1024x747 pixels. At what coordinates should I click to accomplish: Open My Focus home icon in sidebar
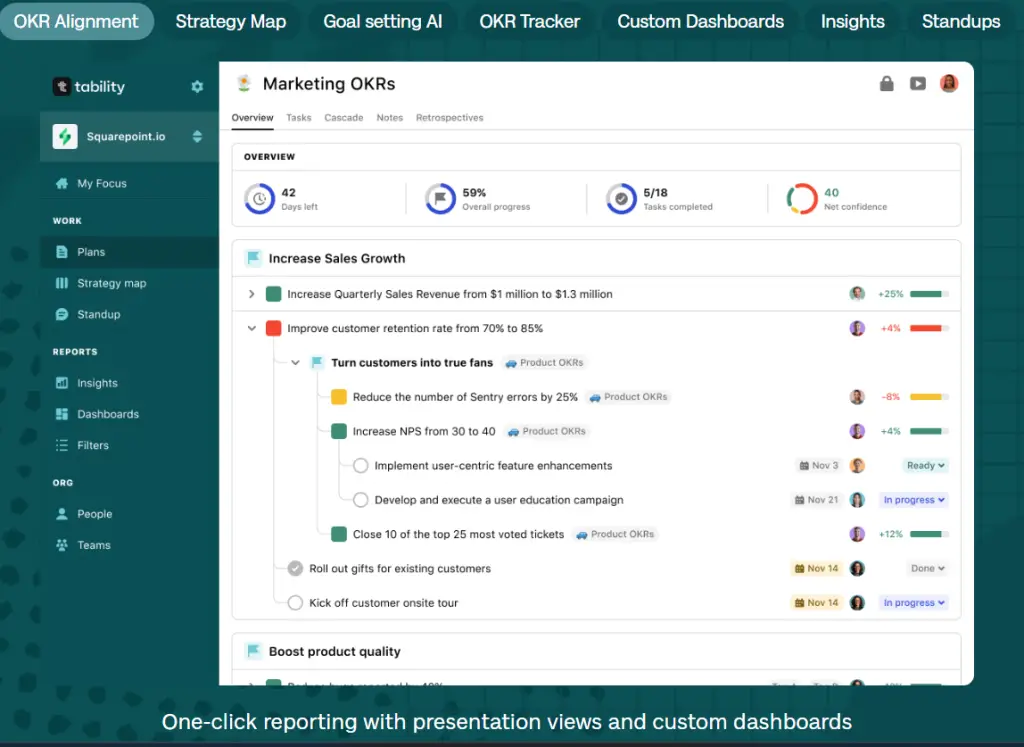(62, 183)
